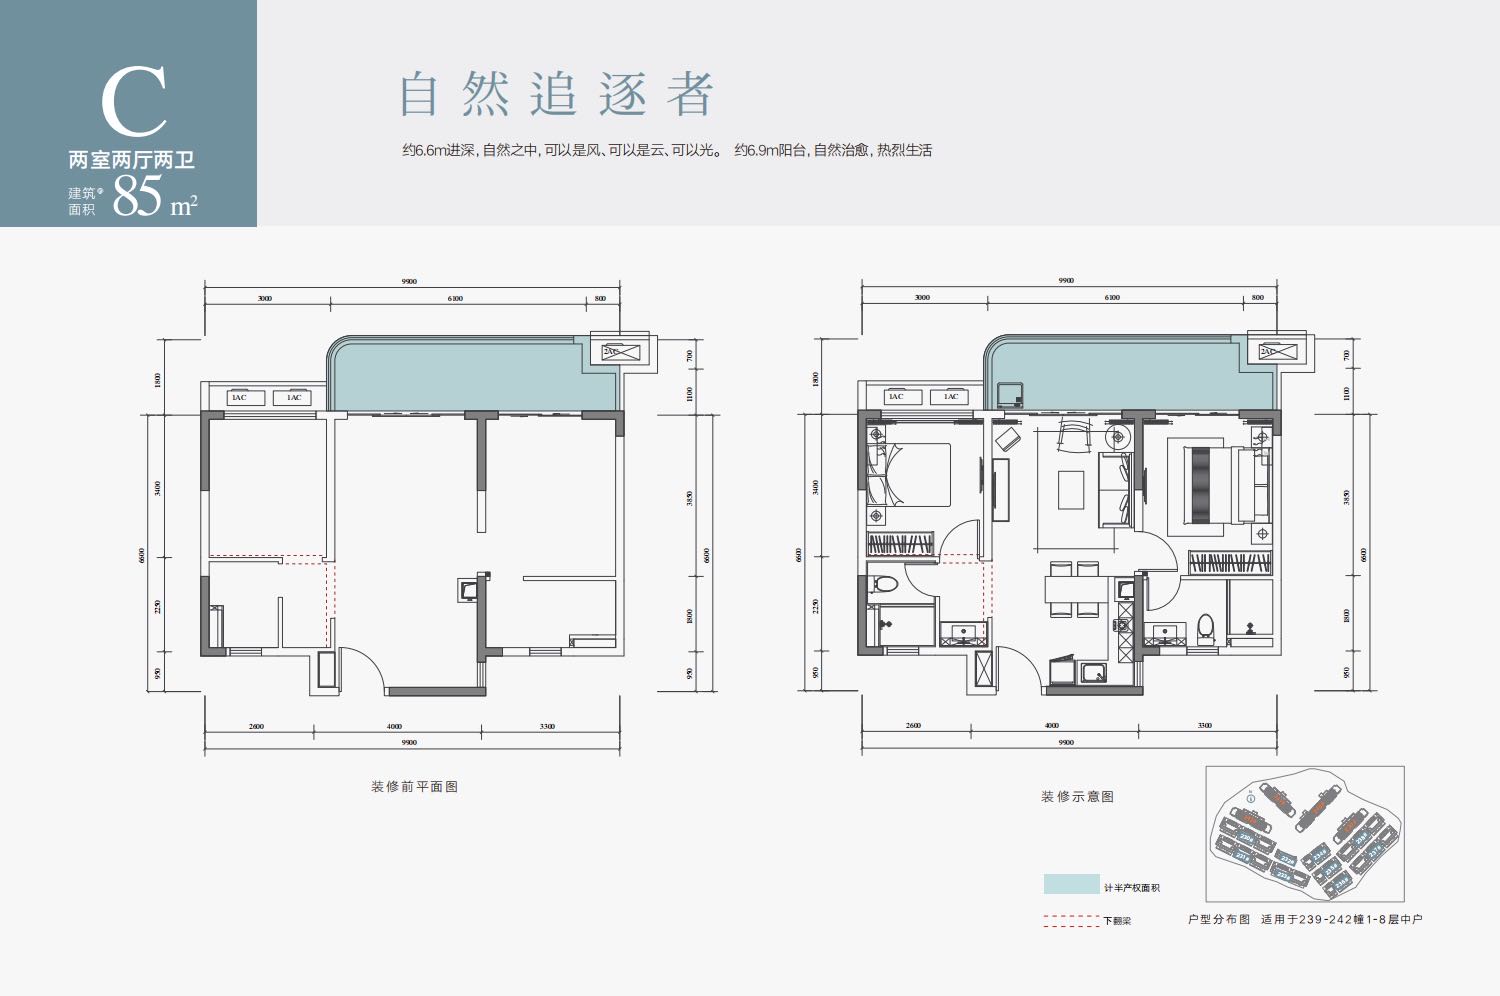Click the entrance door swing in the unfurnished plan
1500x996 pixels.
point(363,669)
